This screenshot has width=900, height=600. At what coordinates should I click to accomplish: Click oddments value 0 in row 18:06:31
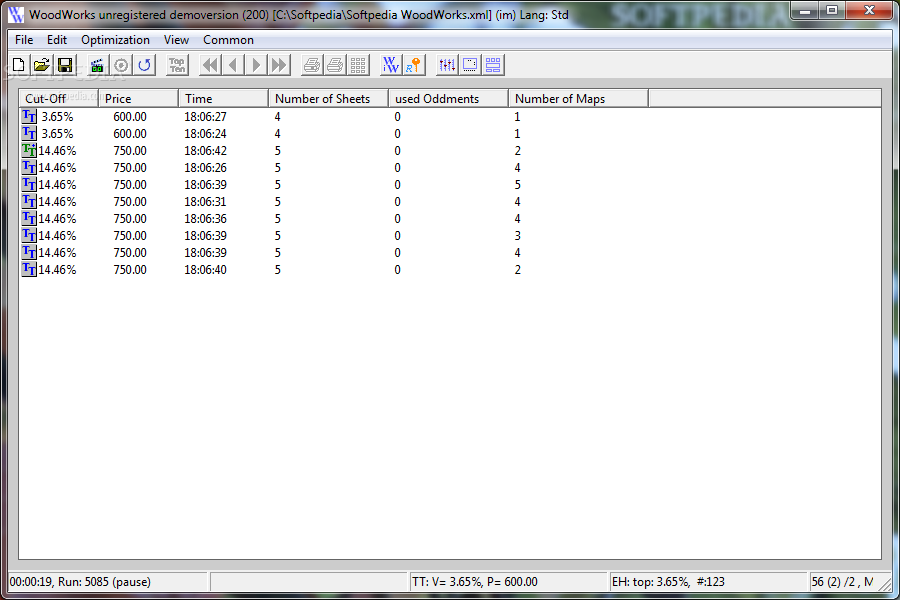tap(397, 202)
